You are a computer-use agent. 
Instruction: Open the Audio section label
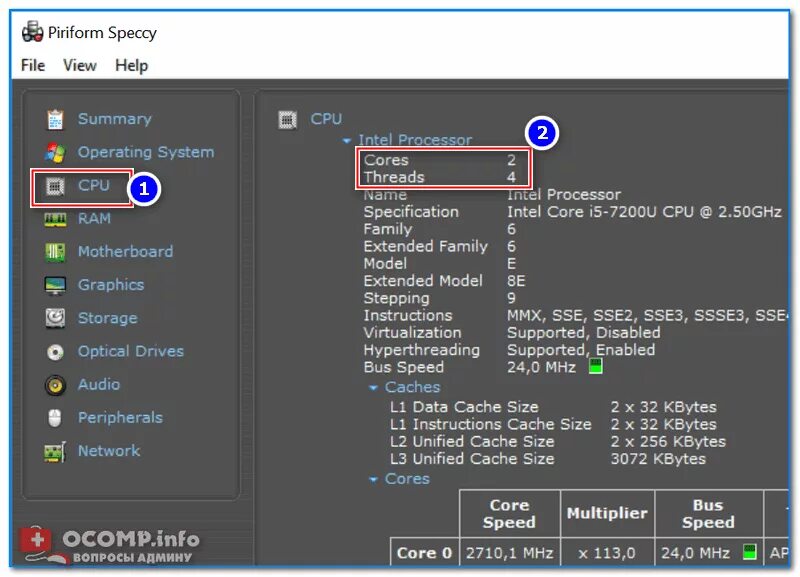coord(99,384)
